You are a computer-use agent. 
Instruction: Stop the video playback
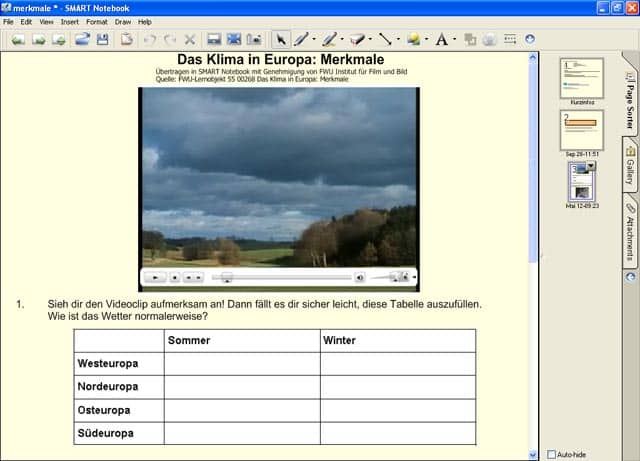174,277
